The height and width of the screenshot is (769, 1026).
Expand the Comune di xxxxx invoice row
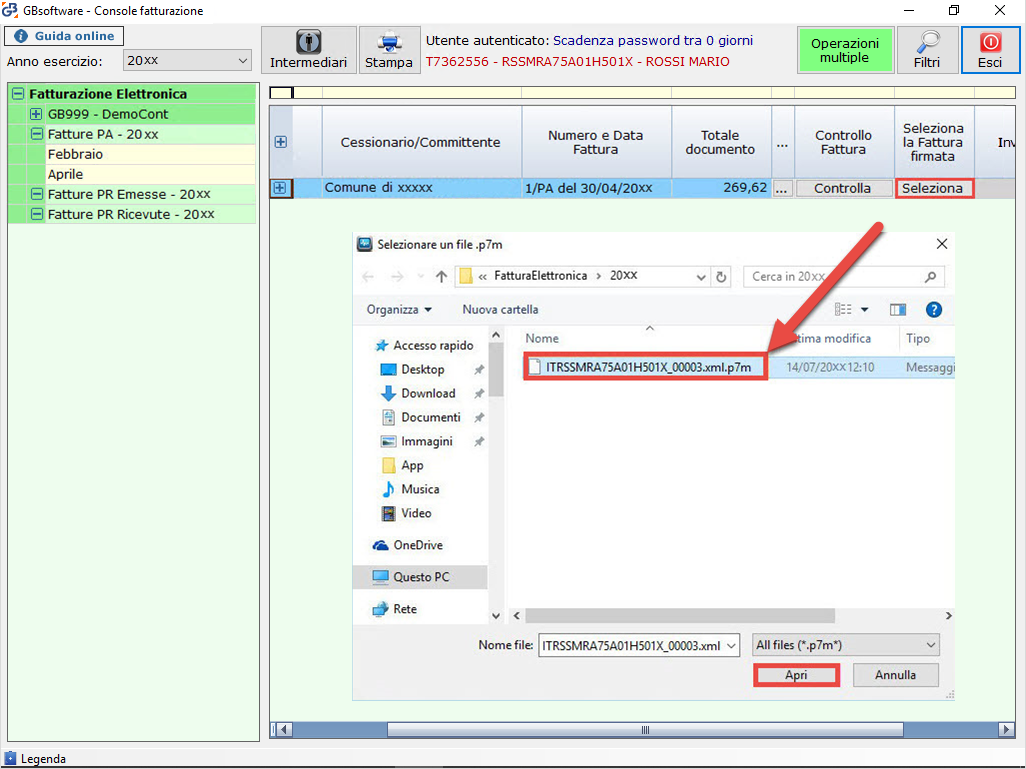[x=280, y=188]
